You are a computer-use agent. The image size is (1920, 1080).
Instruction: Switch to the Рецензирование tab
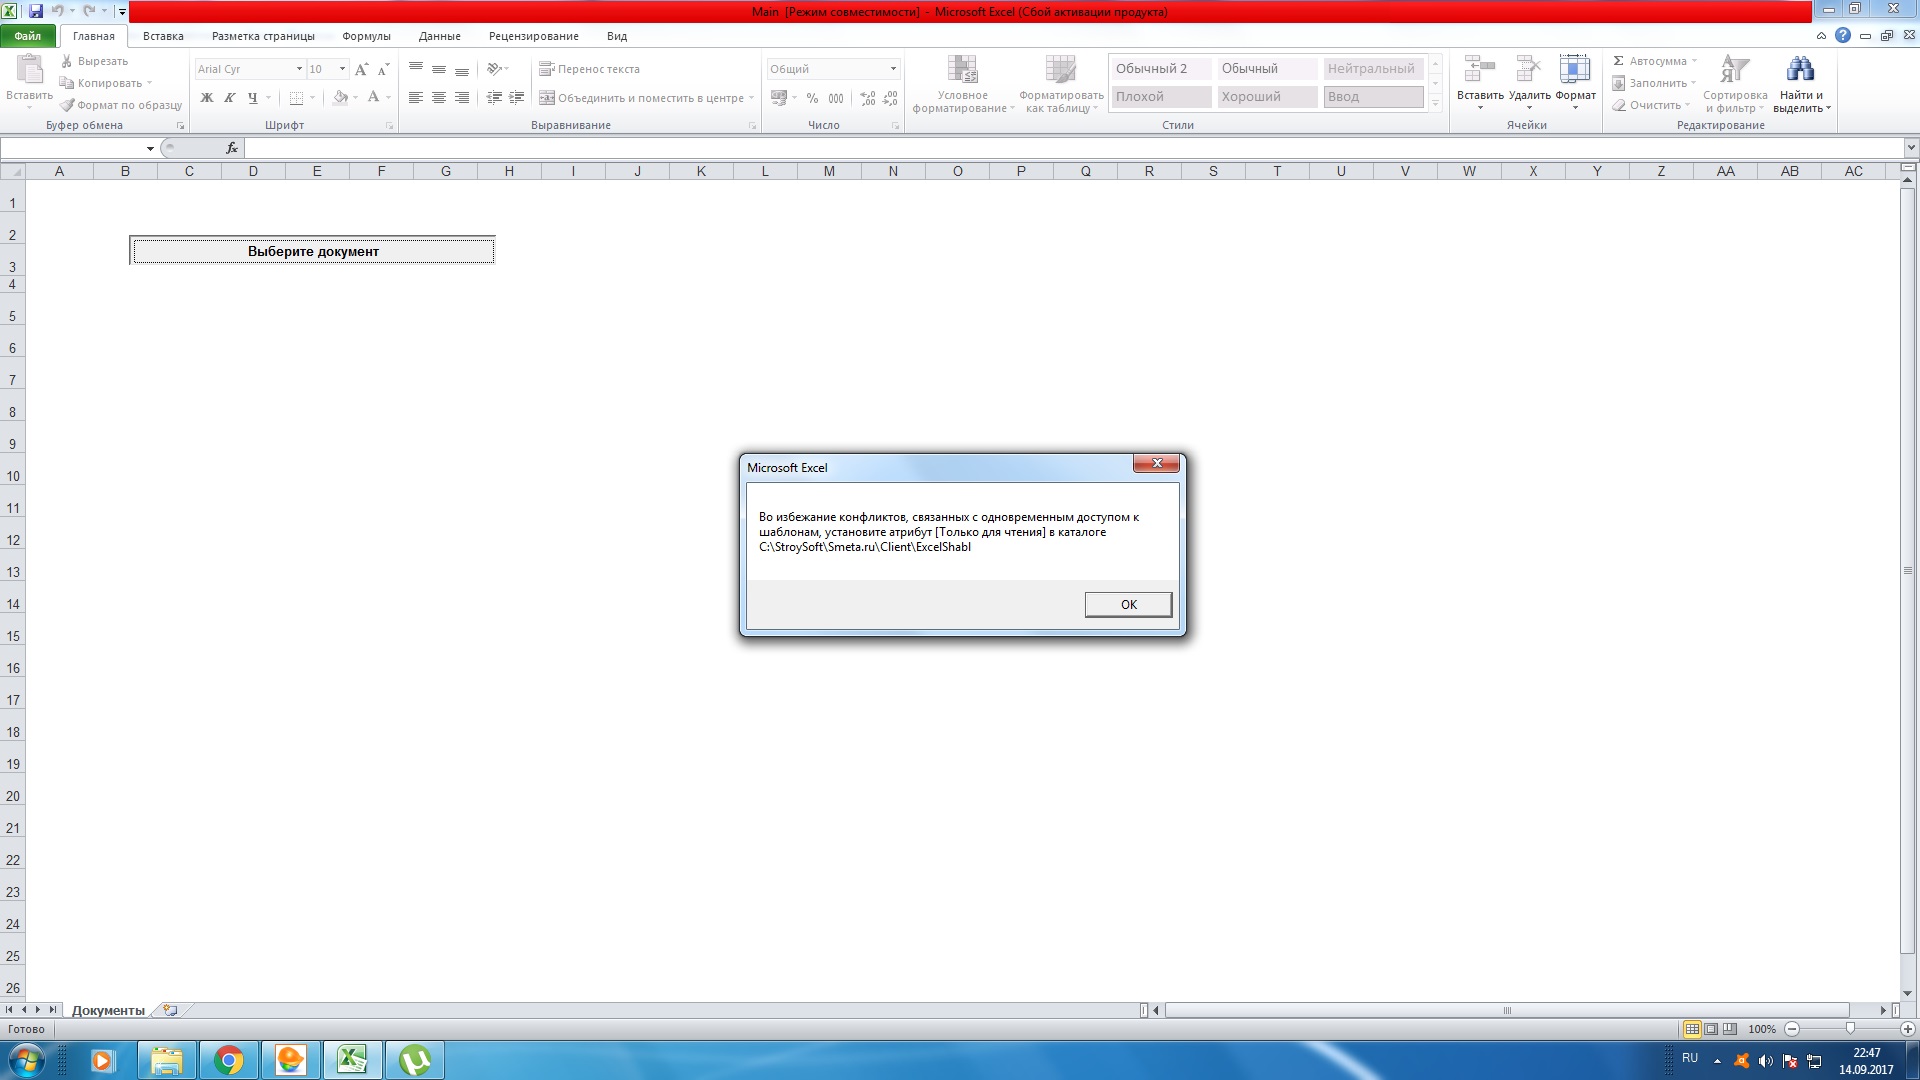click(x=533, y=36)
